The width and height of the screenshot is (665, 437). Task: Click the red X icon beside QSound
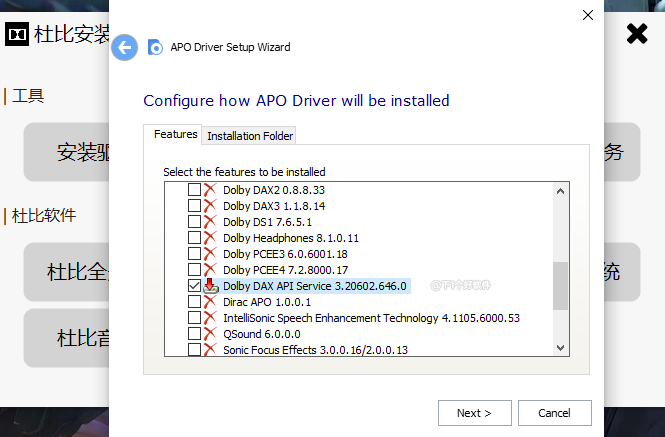pos(210,334)
